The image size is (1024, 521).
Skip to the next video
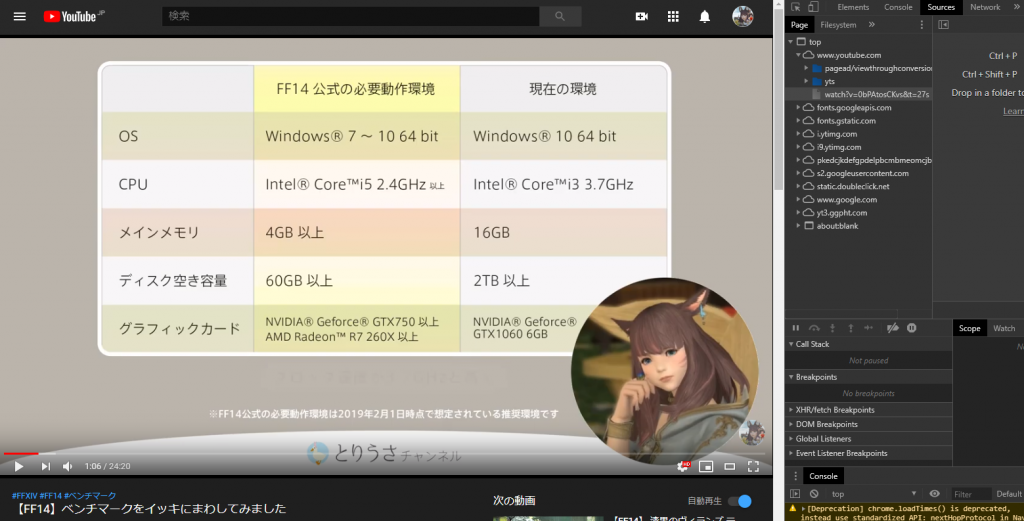click(45, 466)
